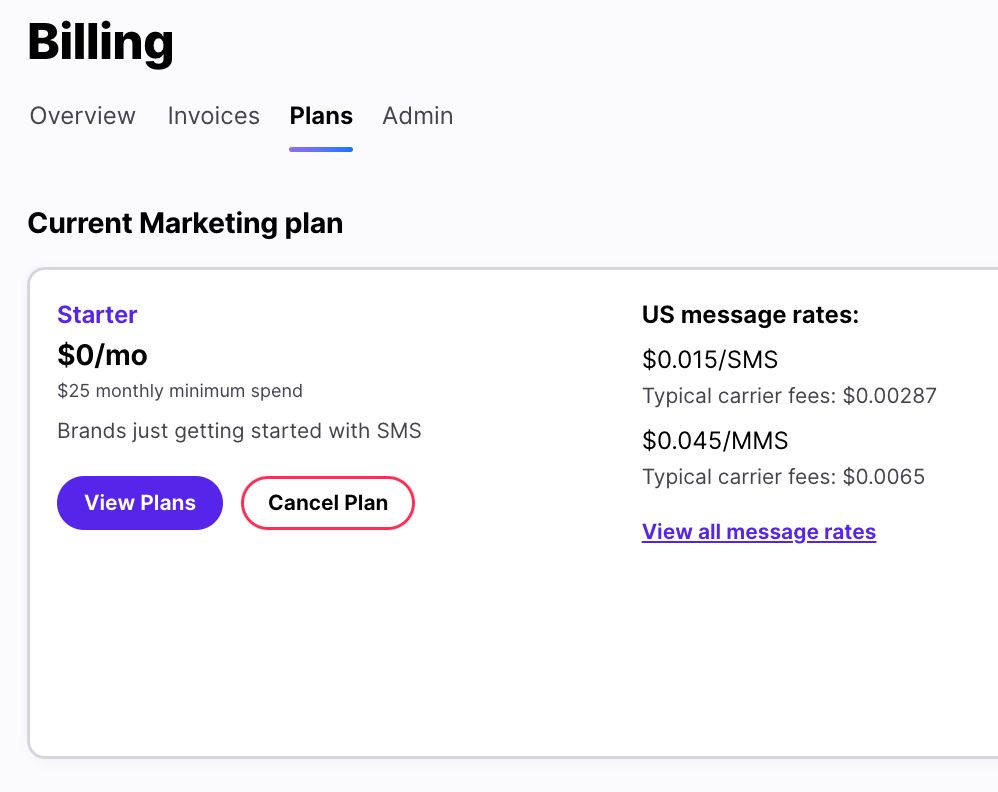
Task: Select the US message rates heading
Action: [749, 314]
